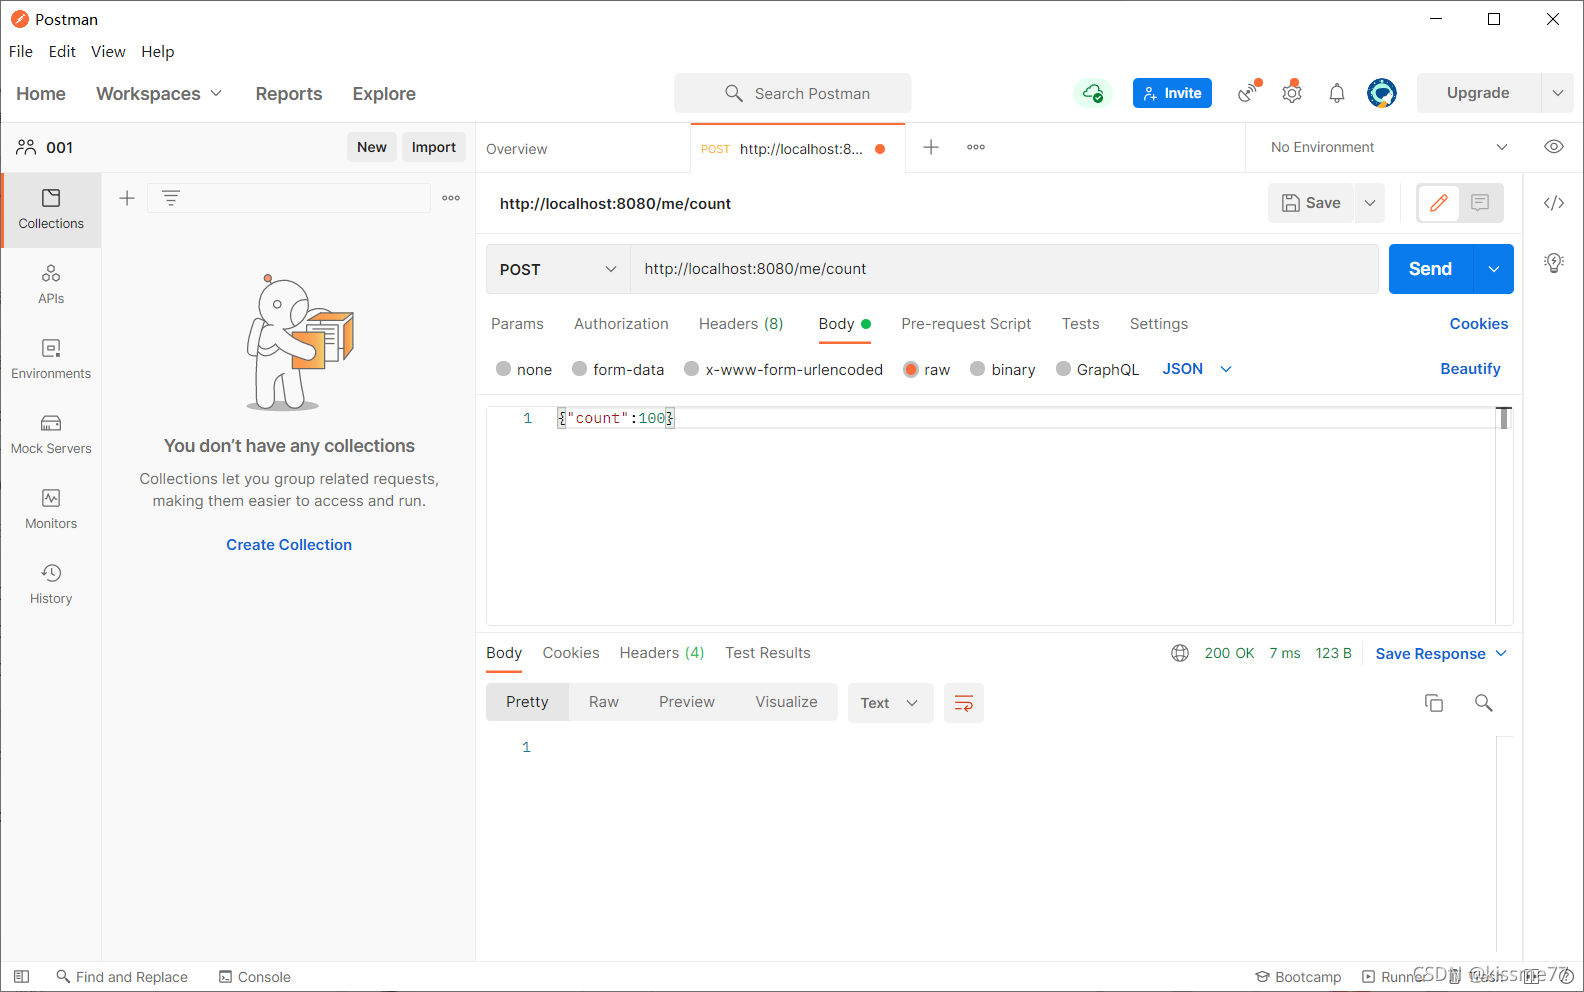Toggle the sidebar icon in status bar
This screenshot has width=1584, height=992.
coord(22,977)
